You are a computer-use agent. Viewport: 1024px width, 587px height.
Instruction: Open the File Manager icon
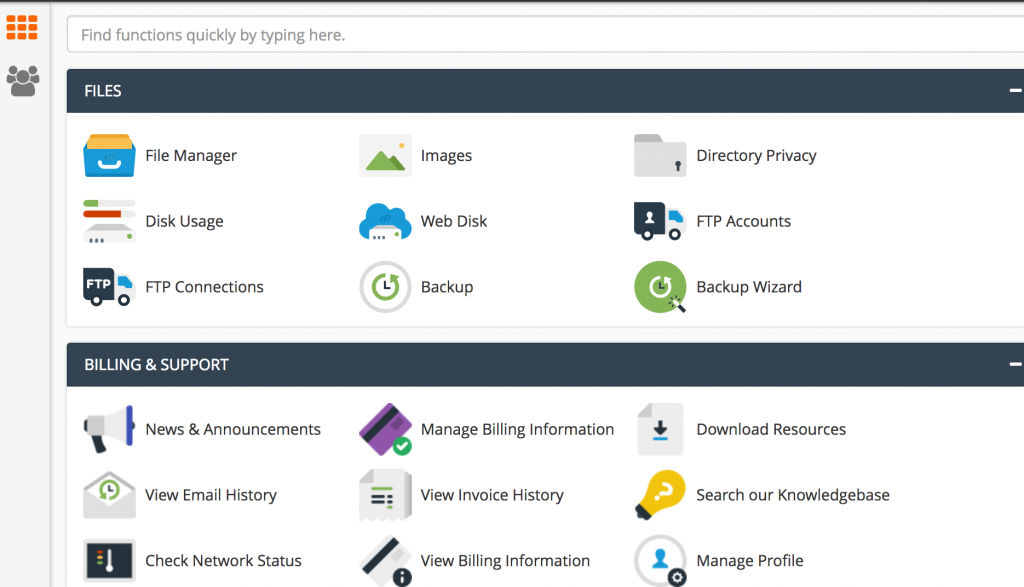109,155
